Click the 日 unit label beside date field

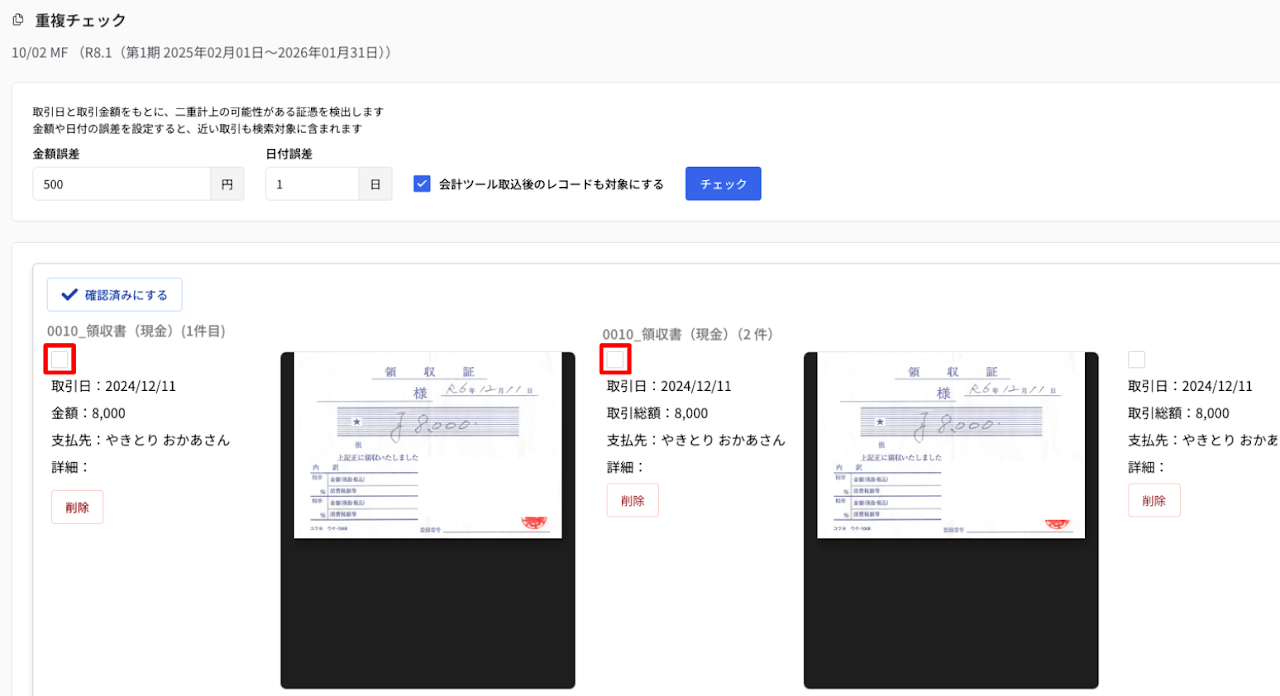376,184
